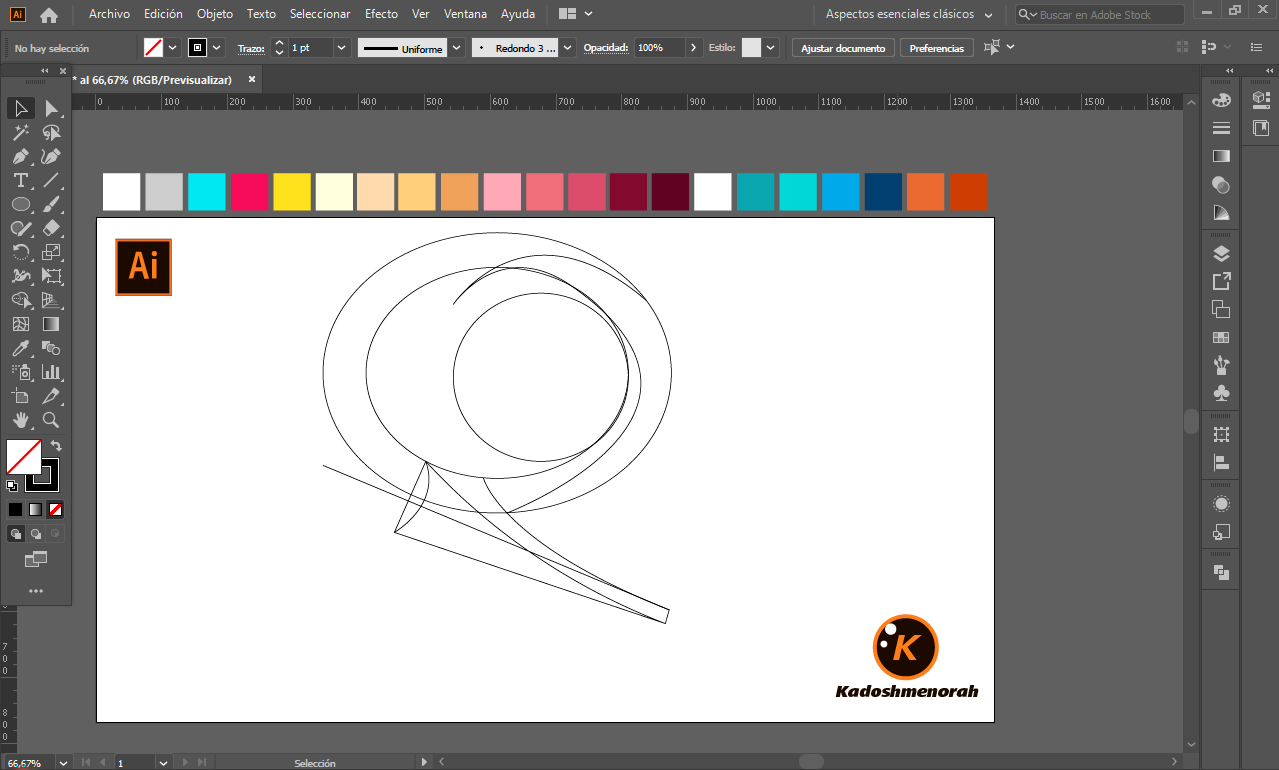Open the Objeto menu
Screen dimensions: 1279x770
pyautogui.click(x=215, y=14)
